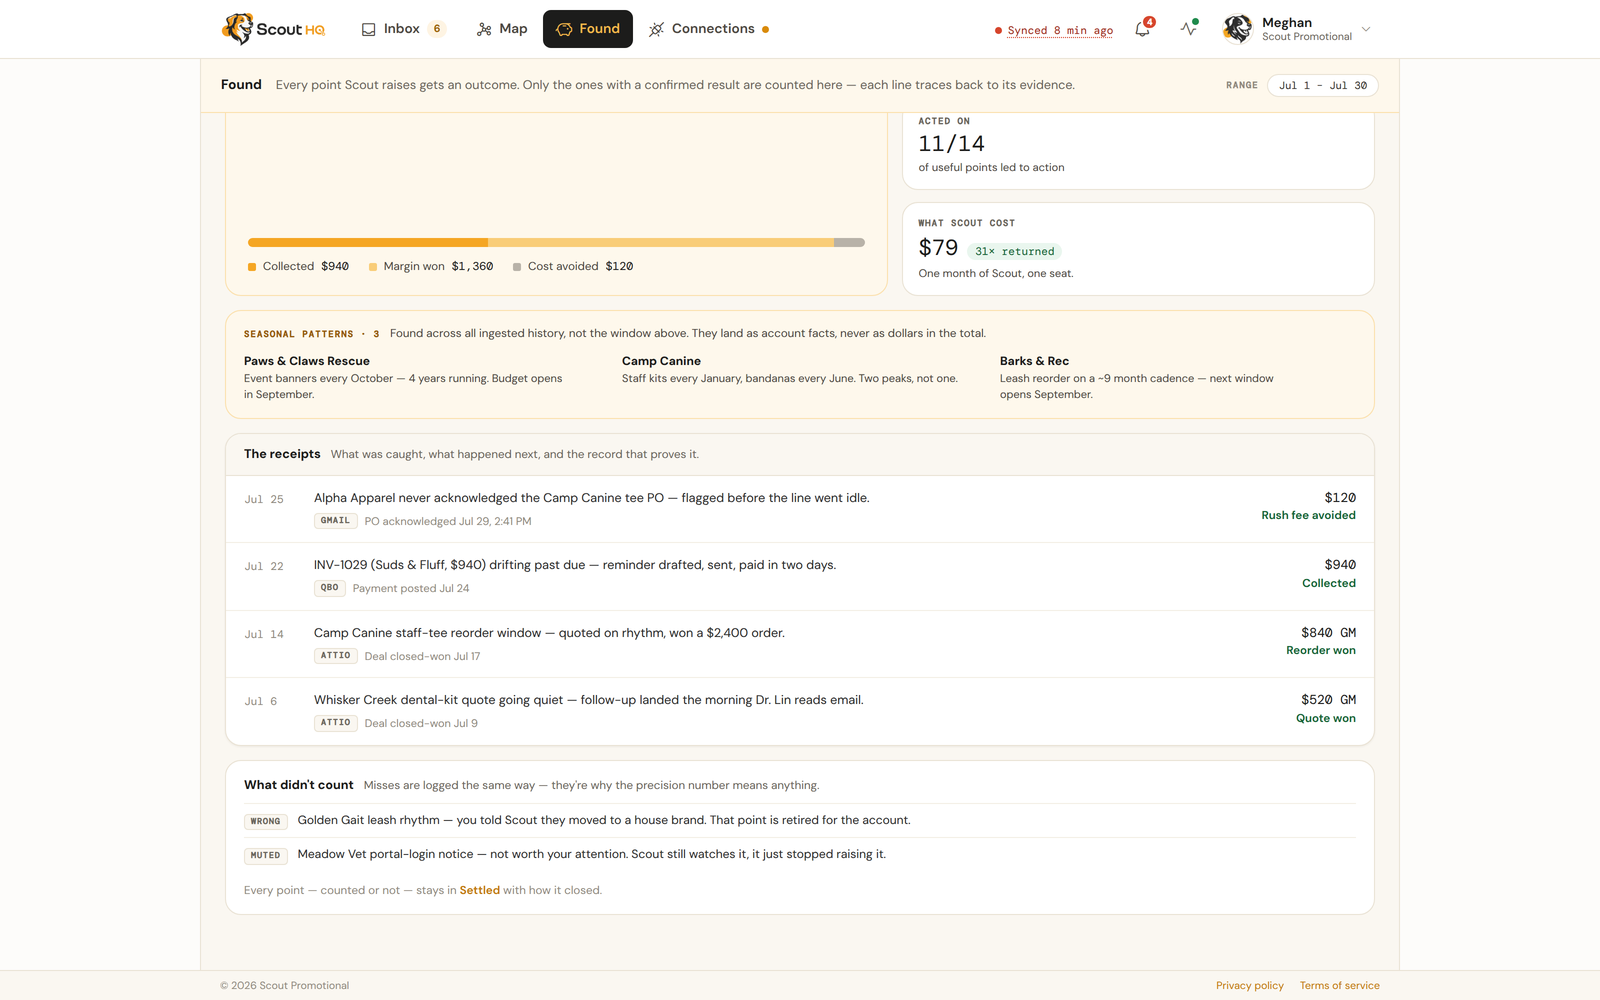1600x1000 pixels.
Task: Open the Jul 1 - Jul 30 range picker
Action: click(x=1323, y=85)
